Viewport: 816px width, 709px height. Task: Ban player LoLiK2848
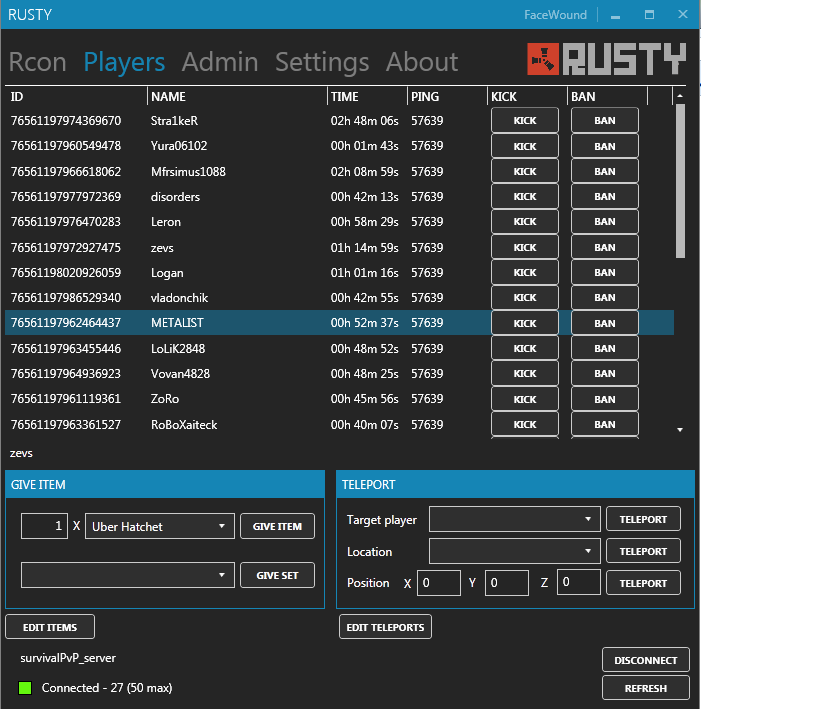[605, 348]
